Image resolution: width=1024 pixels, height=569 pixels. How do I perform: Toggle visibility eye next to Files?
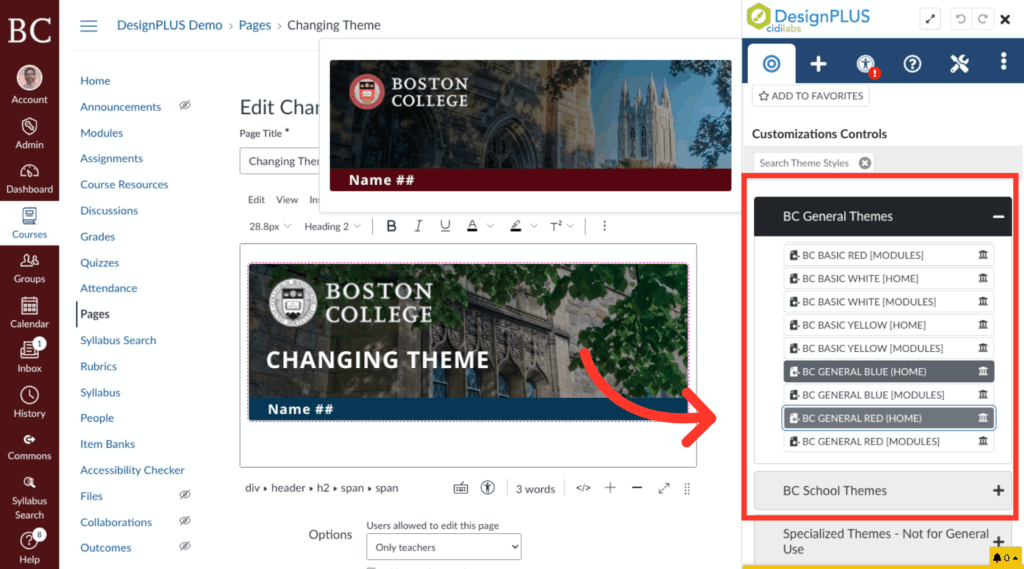point(185,495)
